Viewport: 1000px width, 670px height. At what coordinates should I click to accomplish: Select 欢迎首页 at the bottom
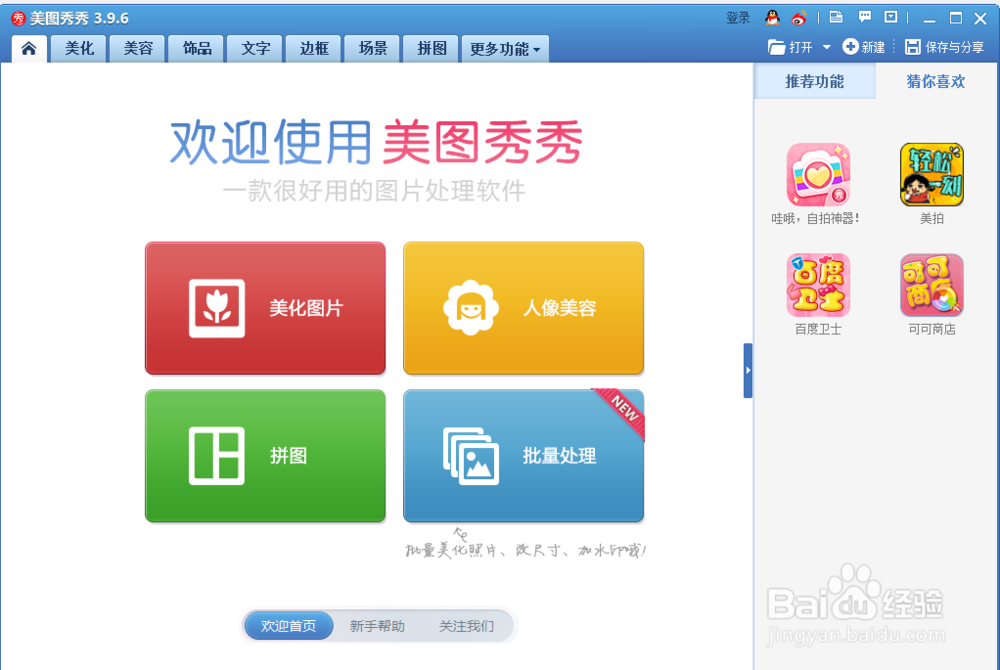288,626
